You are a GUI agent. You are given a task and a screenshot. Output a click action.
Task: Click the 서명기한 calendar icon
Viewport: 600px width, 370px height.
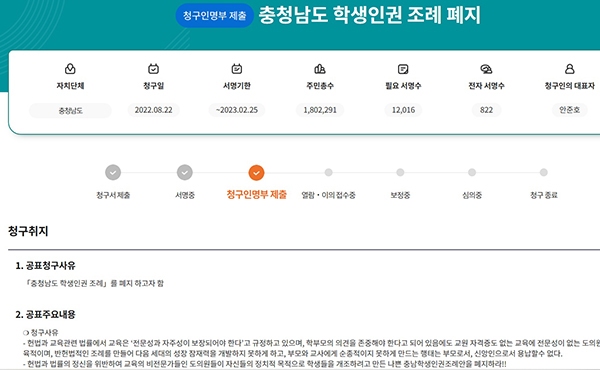pyautogui.click(x=237, y=69)
